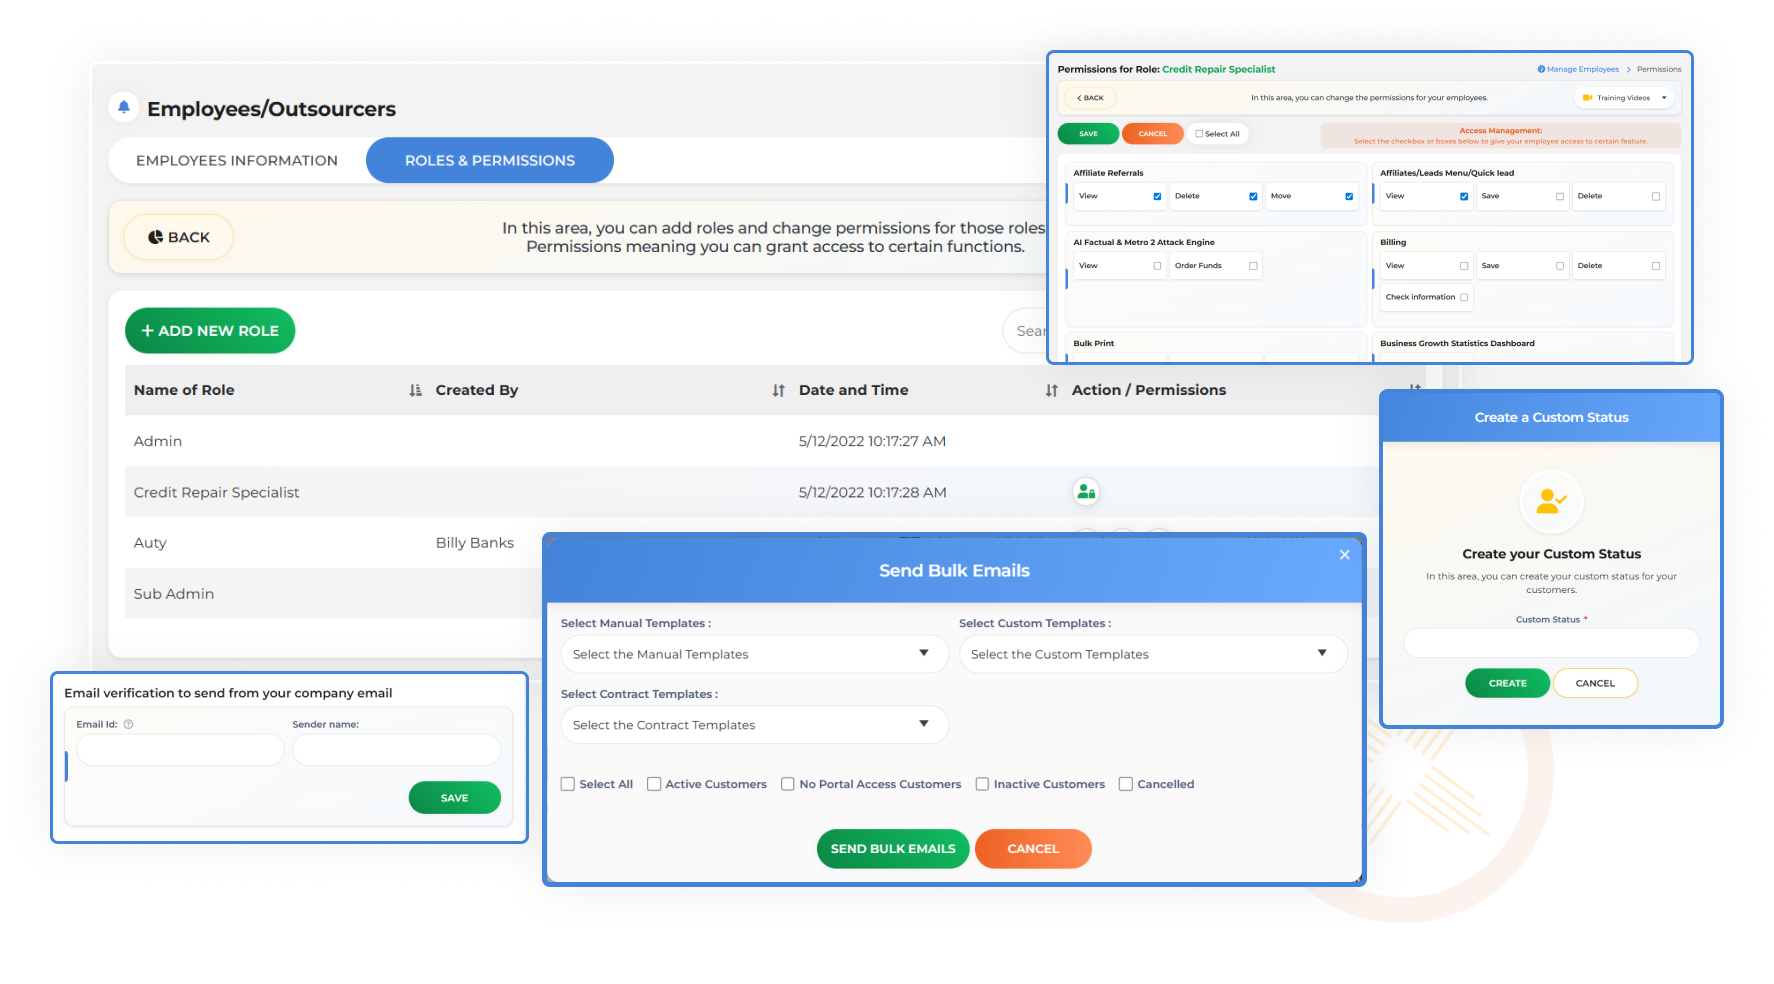Select the Roles & Permissions tab

click(489, 160)
